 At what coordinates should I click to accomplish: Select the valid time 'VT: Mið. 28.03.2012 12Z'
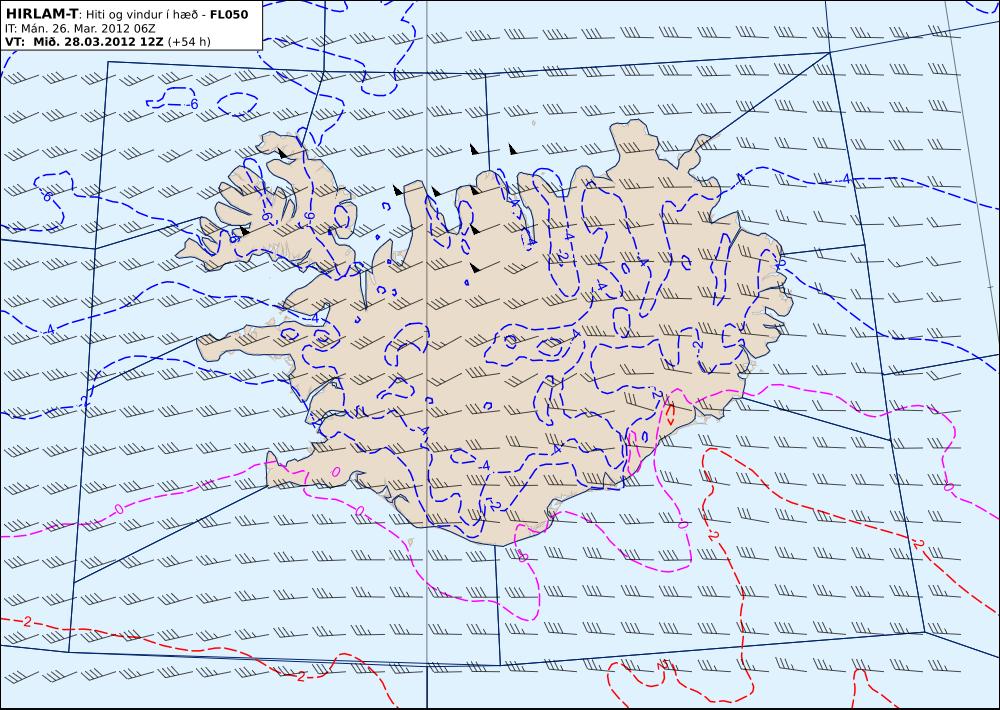click(84, 41)
